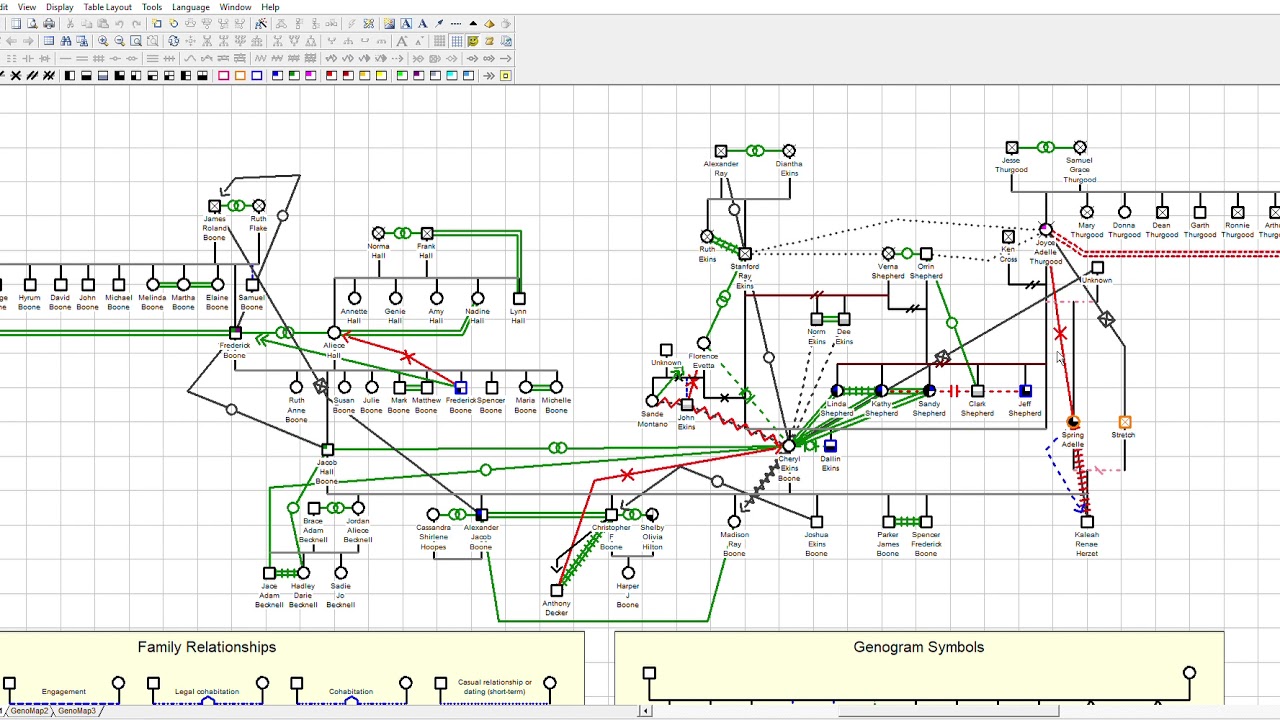This screenshot has width=1280, height=720.
Task: Pick the cyan filled square swatch
Action: 451,75
